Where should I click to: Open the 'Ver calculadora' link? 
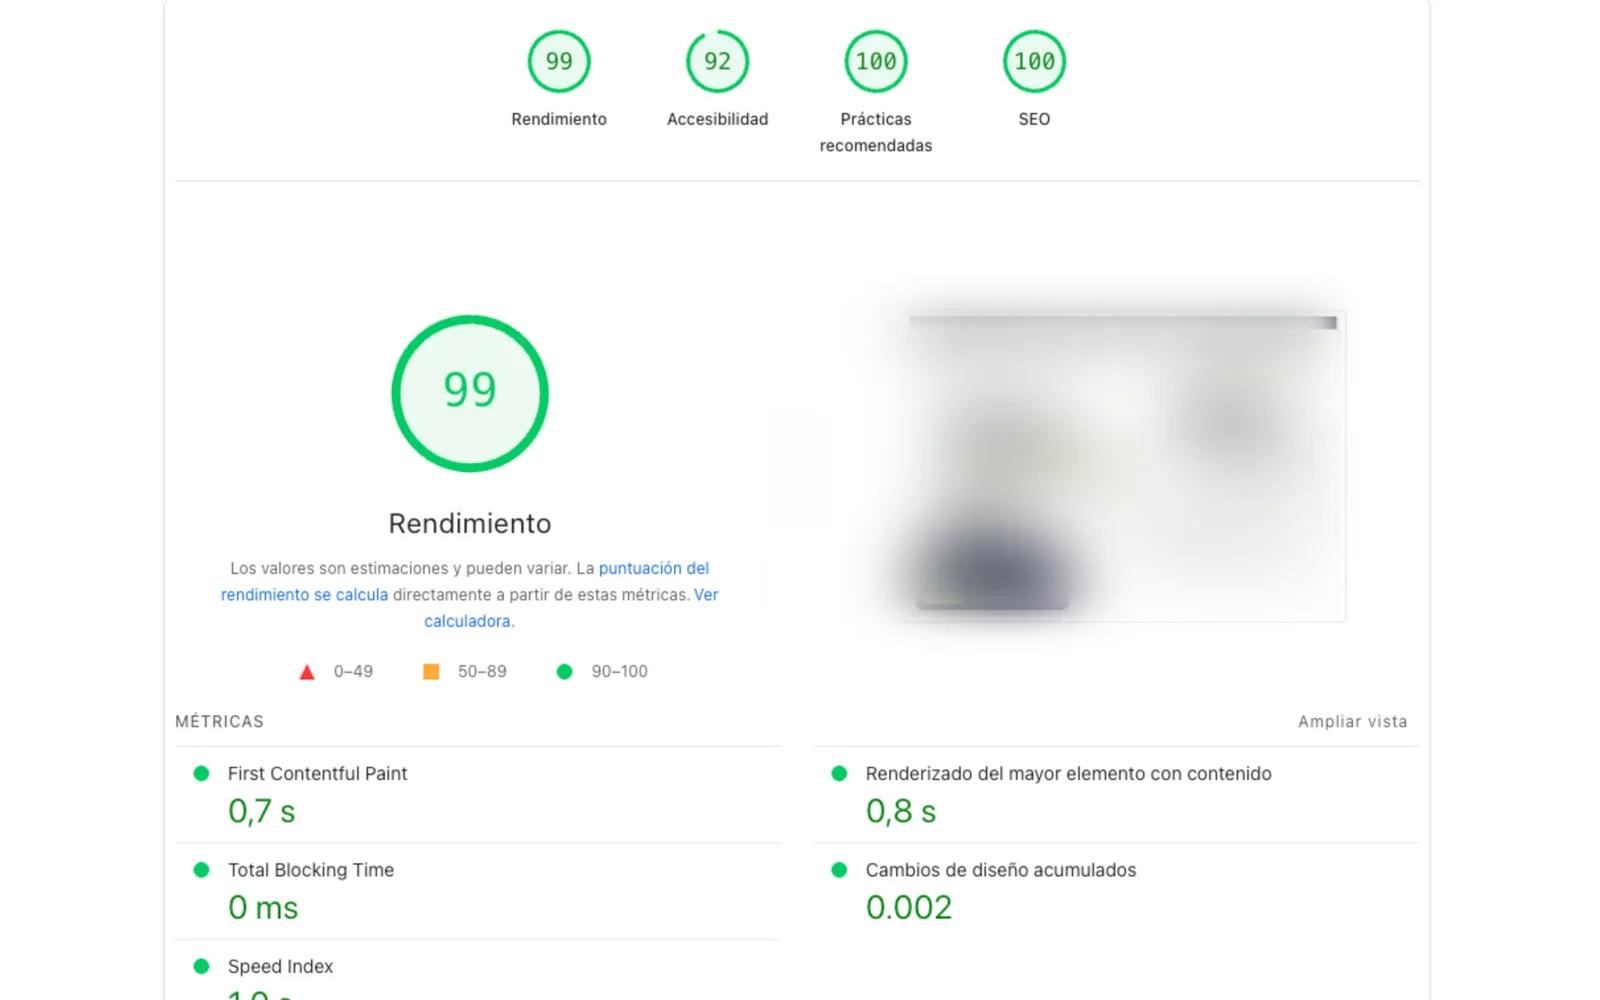(571, 608)
